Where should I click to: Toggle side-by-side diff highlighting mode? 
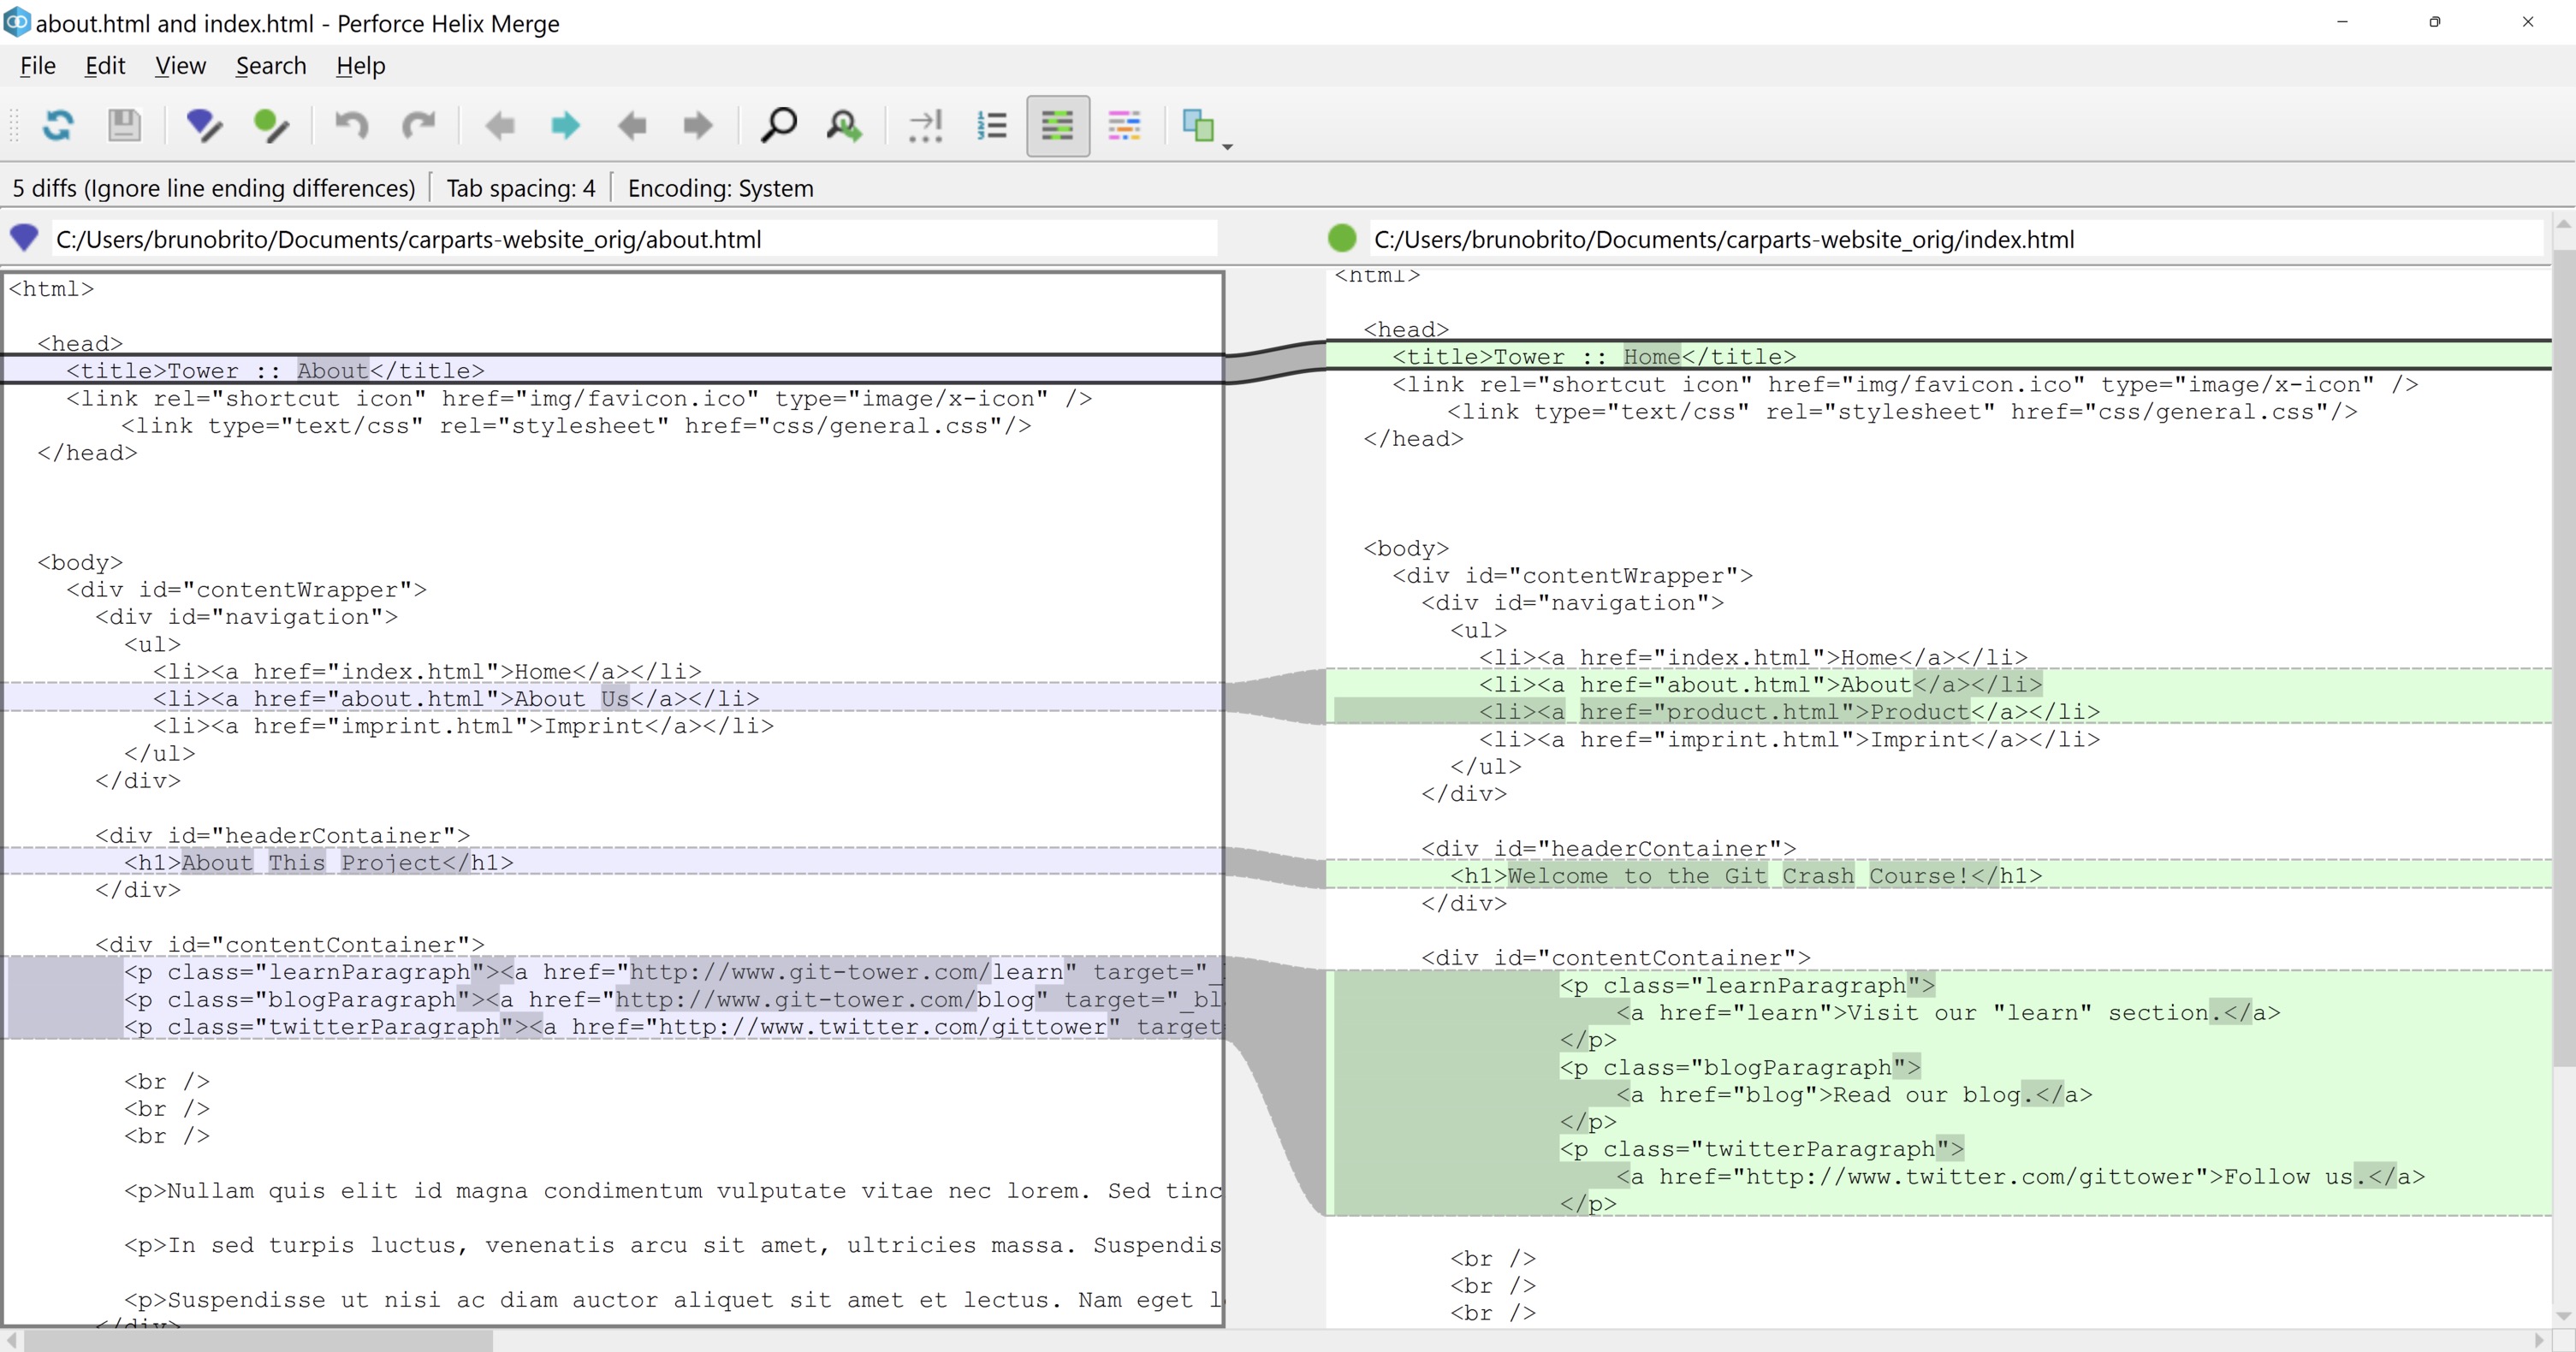pos(1057,125)
